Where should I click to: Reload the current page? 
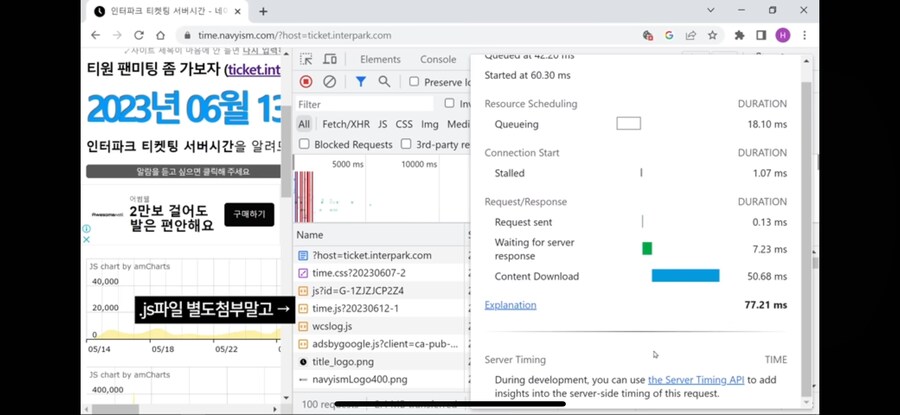pyautogui.click(x=139, y=35)
